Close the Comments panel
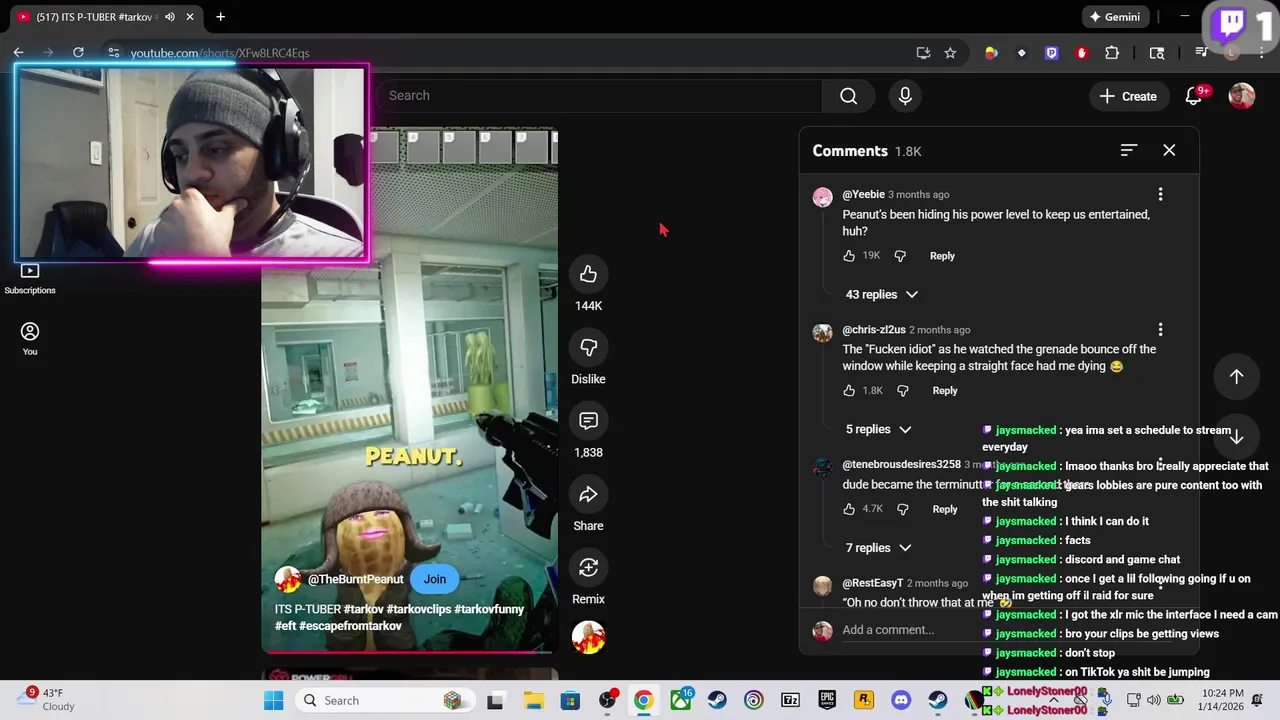Screen dimensions: 1280x720 pos(1169,150)
